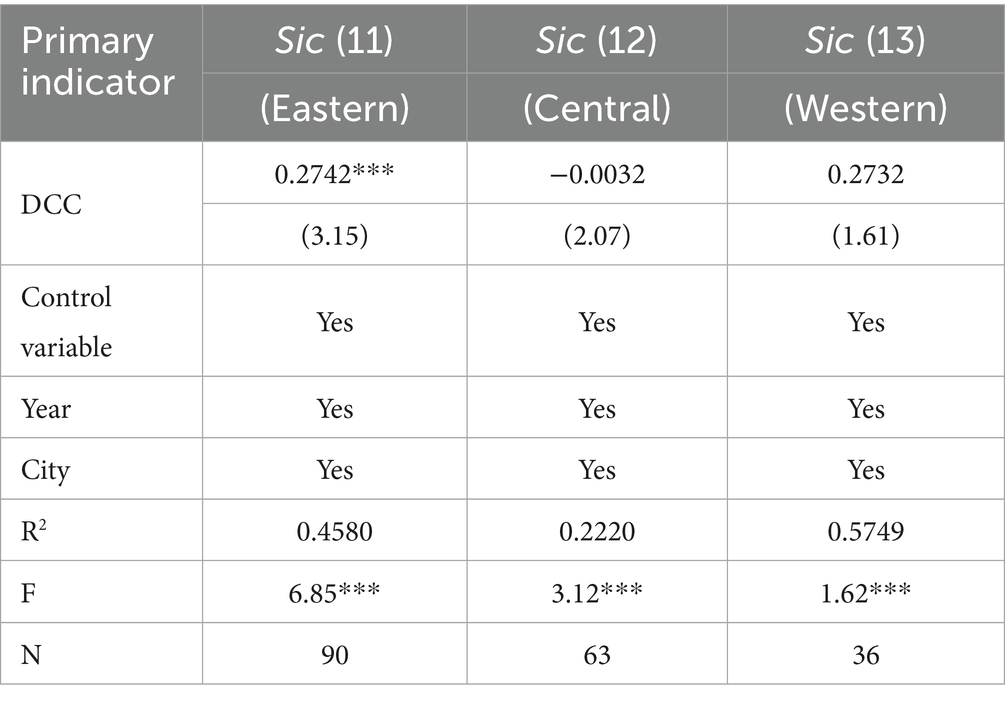Click the Control variable row label
The height and width of the screenshot is (702, 1005).
[x=67, y=322]
